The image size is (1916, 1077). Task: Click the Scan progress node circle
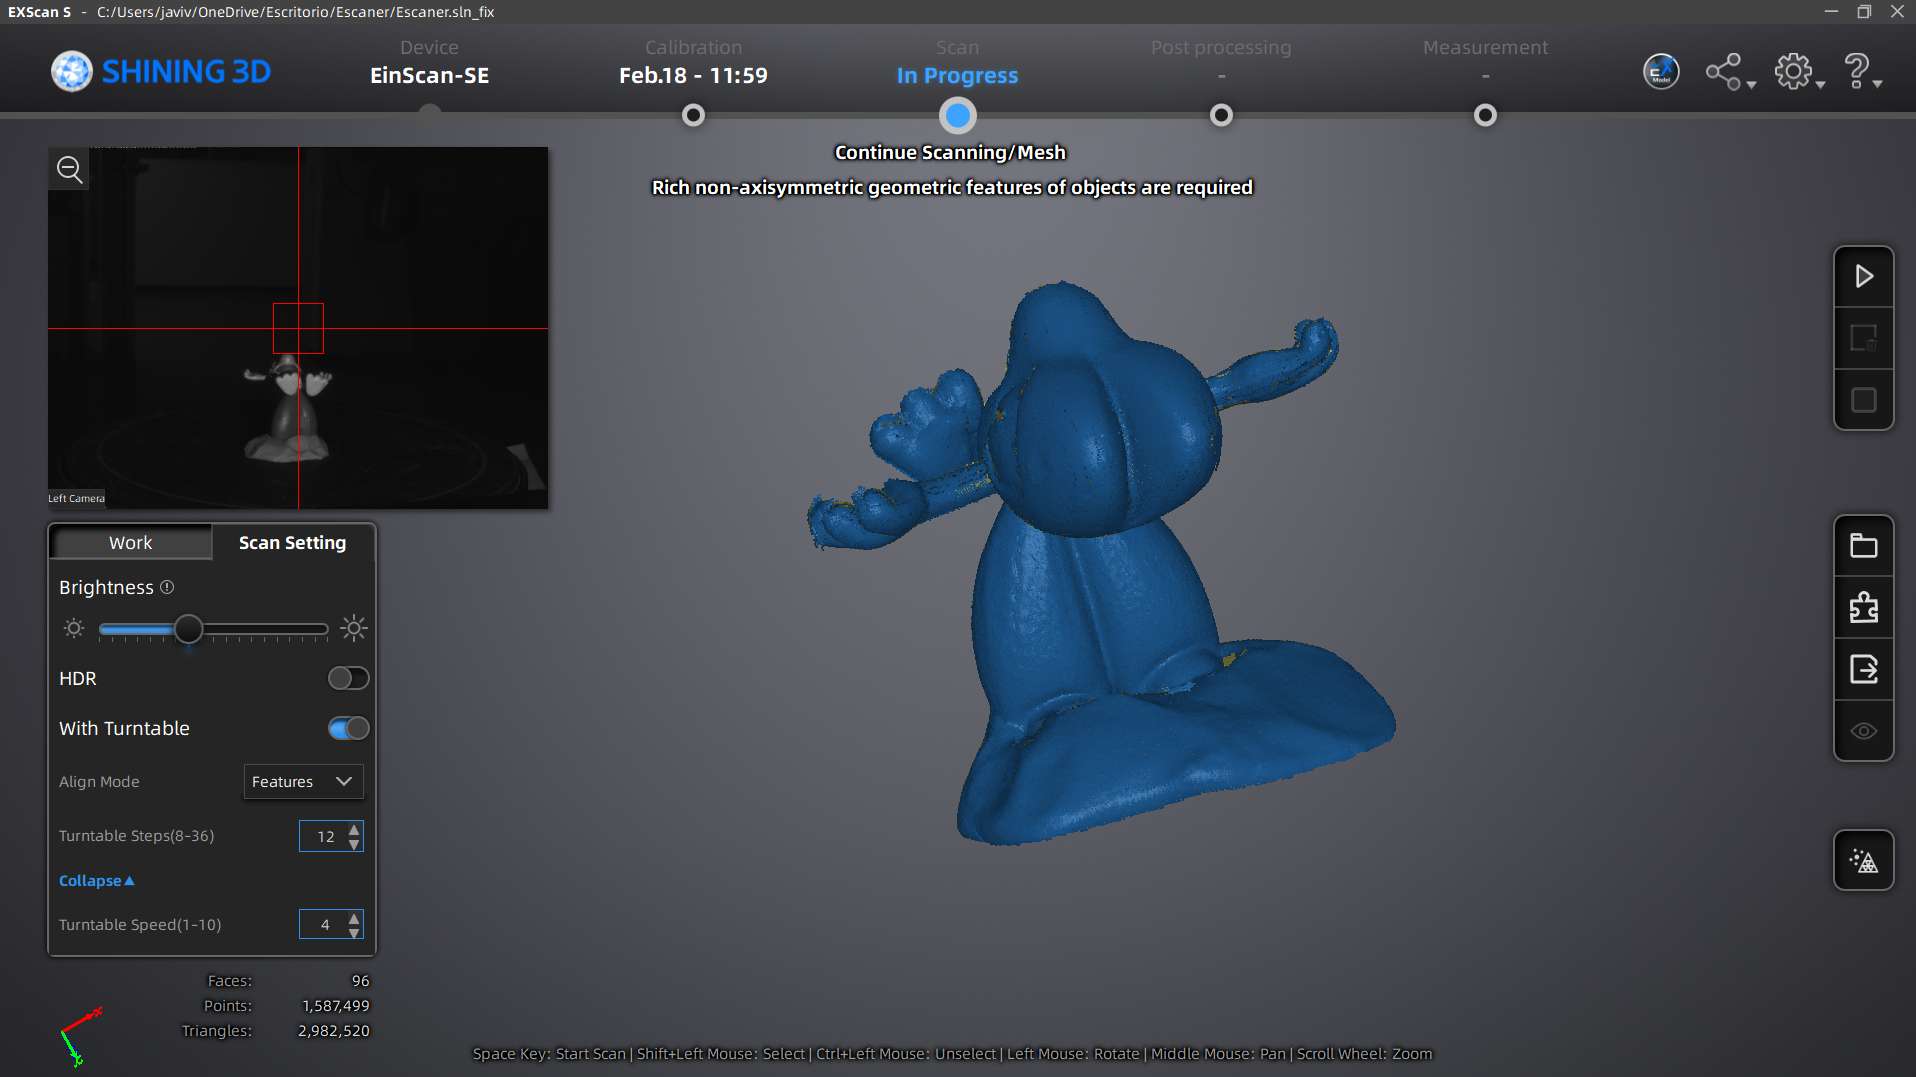[957, 115]
